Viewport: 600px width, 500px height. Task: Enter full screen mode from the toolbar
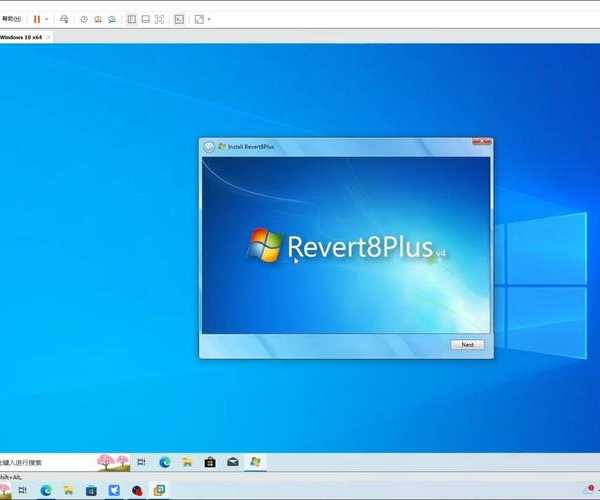160,19
